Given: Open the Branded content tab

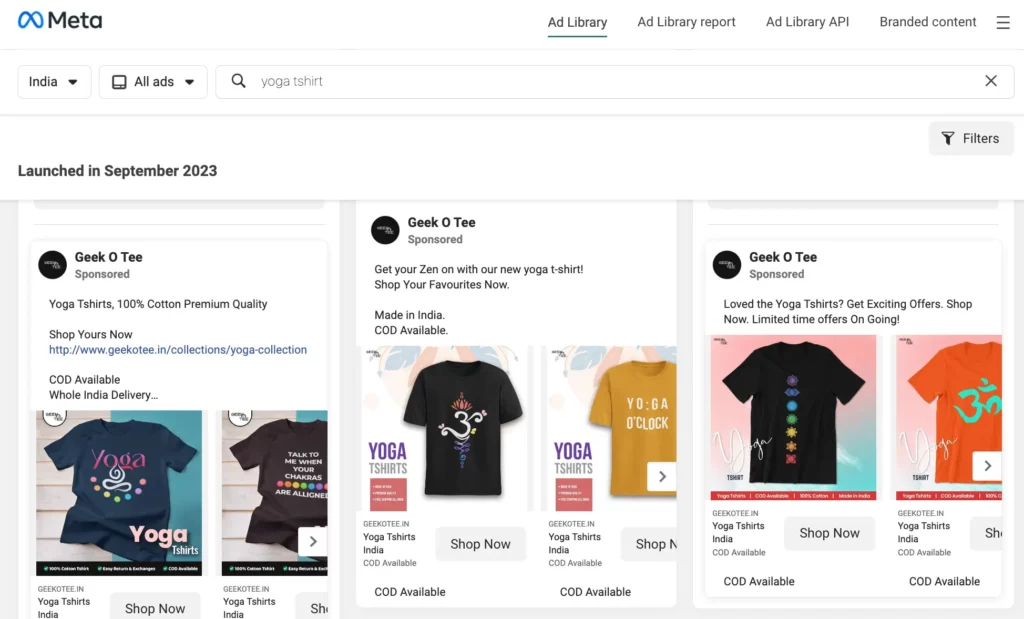Looking at the screenshot, I should coord(927,22).
